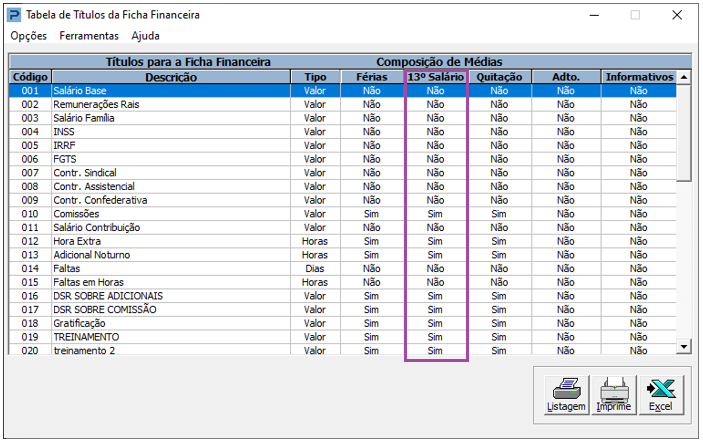Click the Imprime printer button
The width and height of the screenshot is (703, 443).
click(614, 395)
